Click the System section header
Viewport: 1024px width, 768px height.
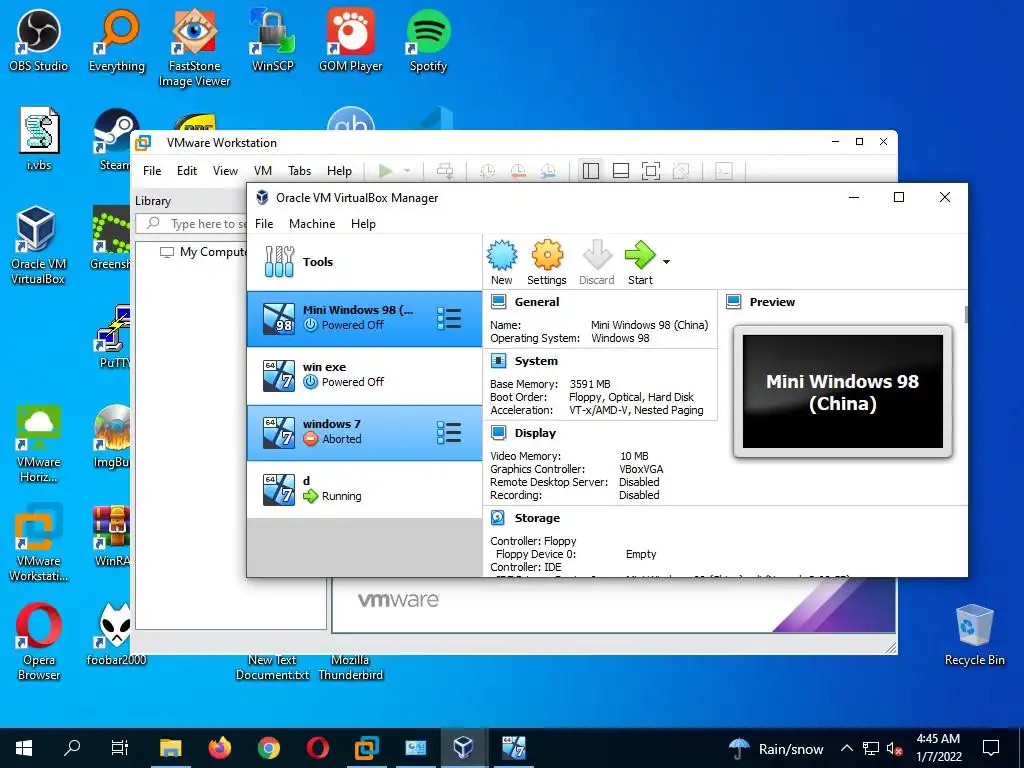click(x=536, y=361)
